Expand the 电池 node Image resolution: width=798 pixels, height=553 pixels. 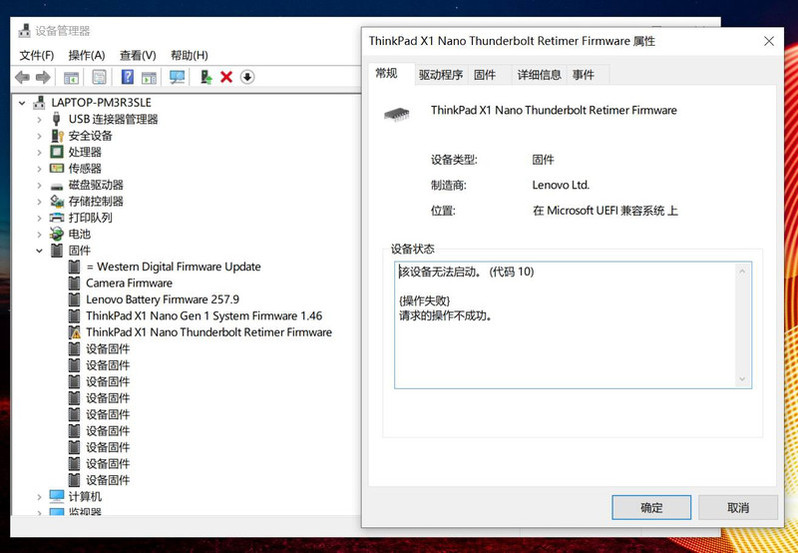tap(39, 235)
